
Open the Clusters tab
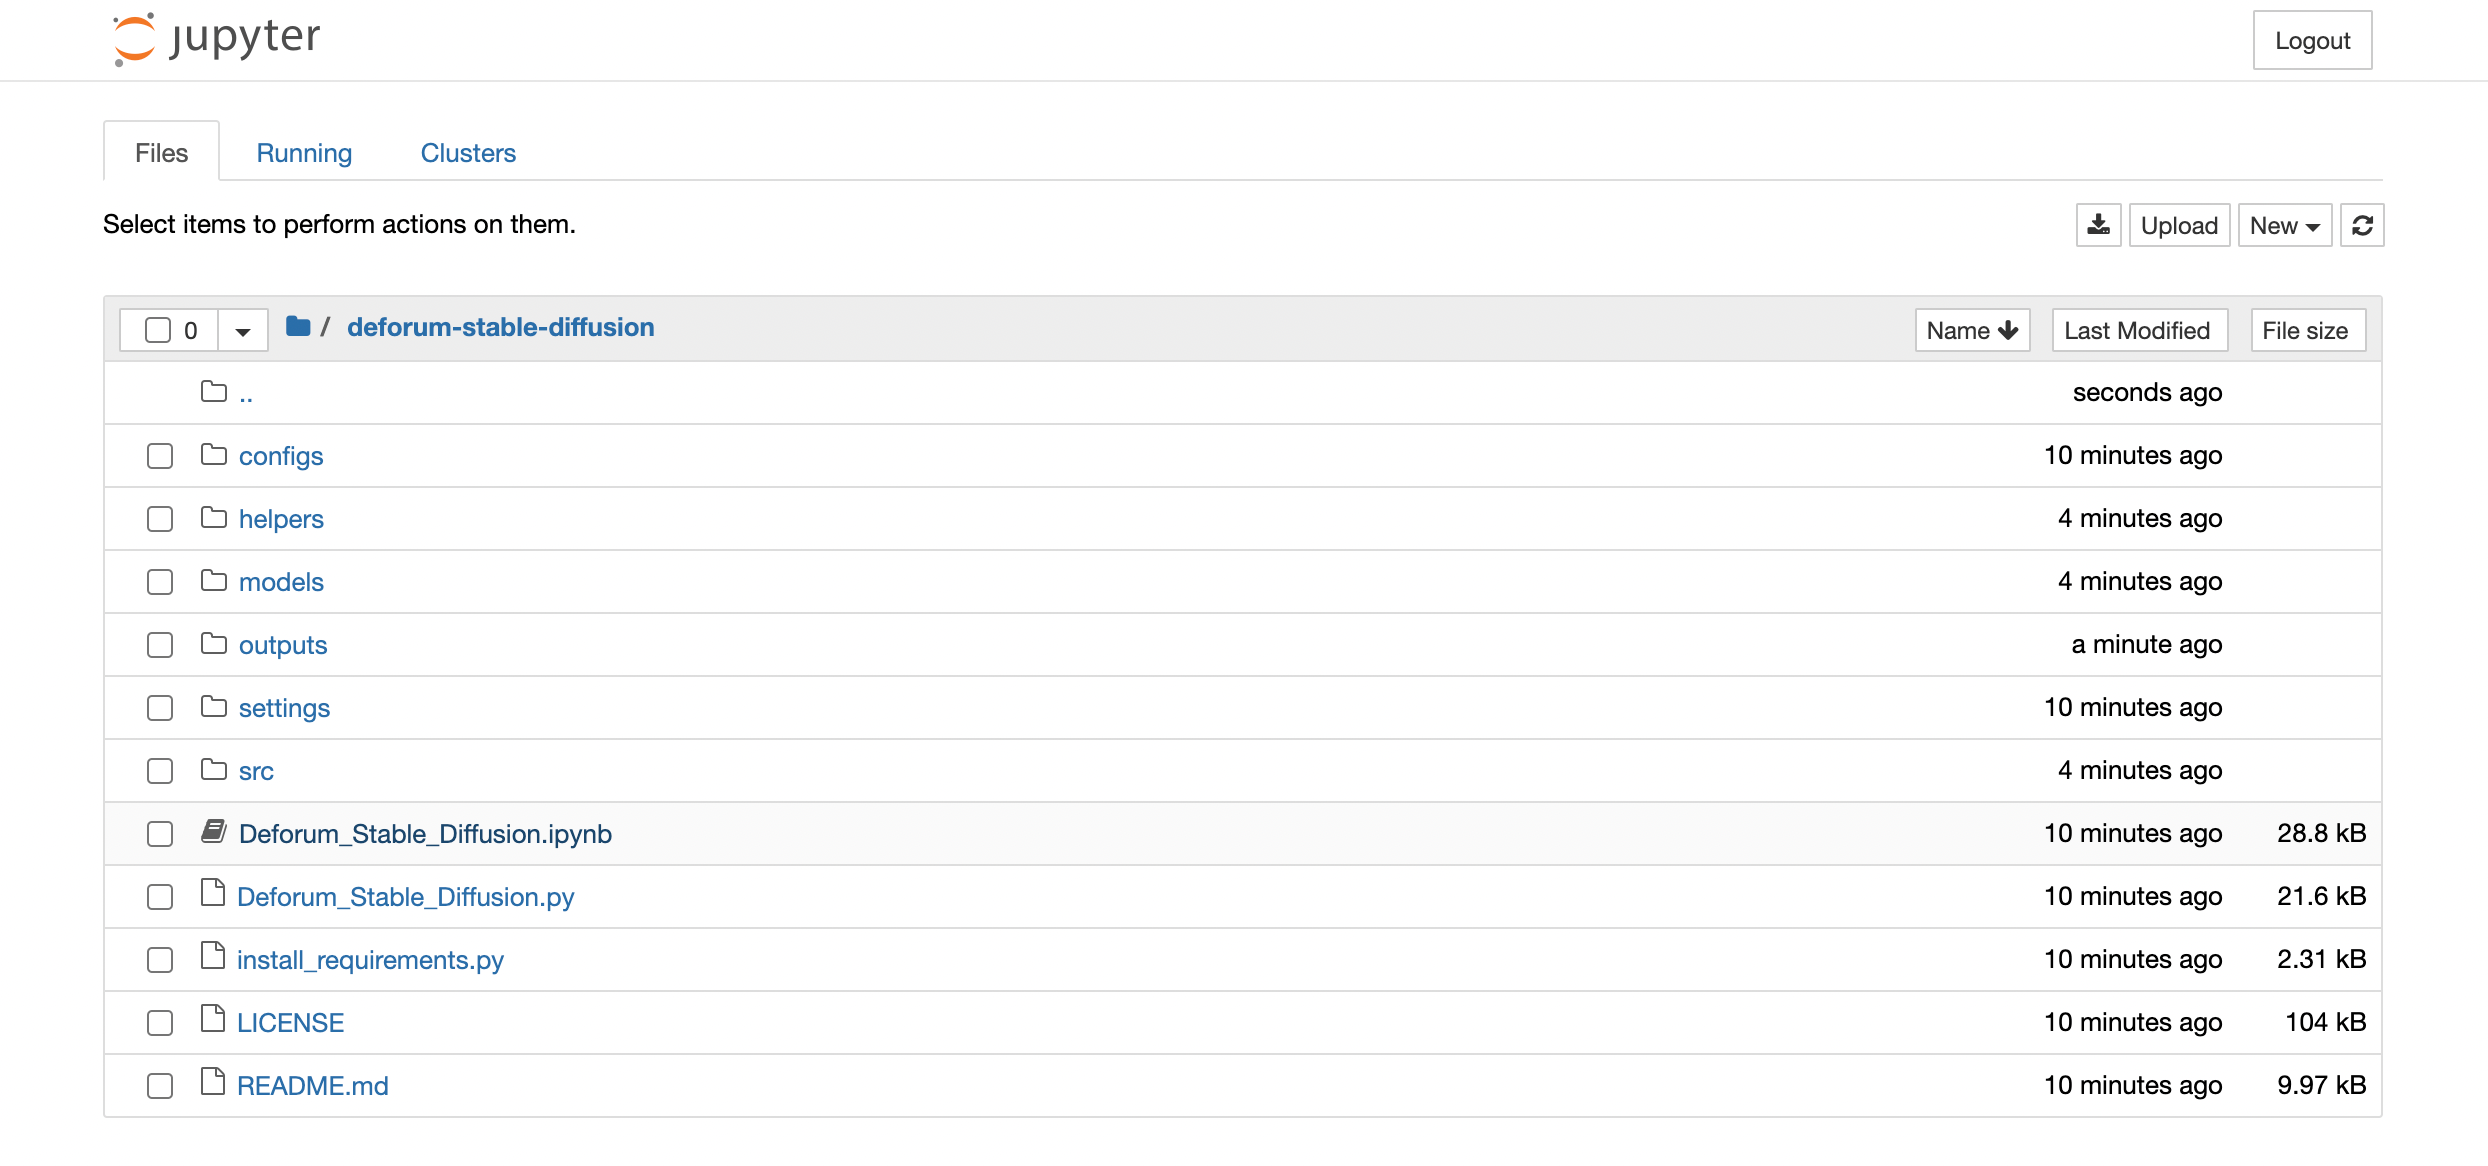pos(468,153)
